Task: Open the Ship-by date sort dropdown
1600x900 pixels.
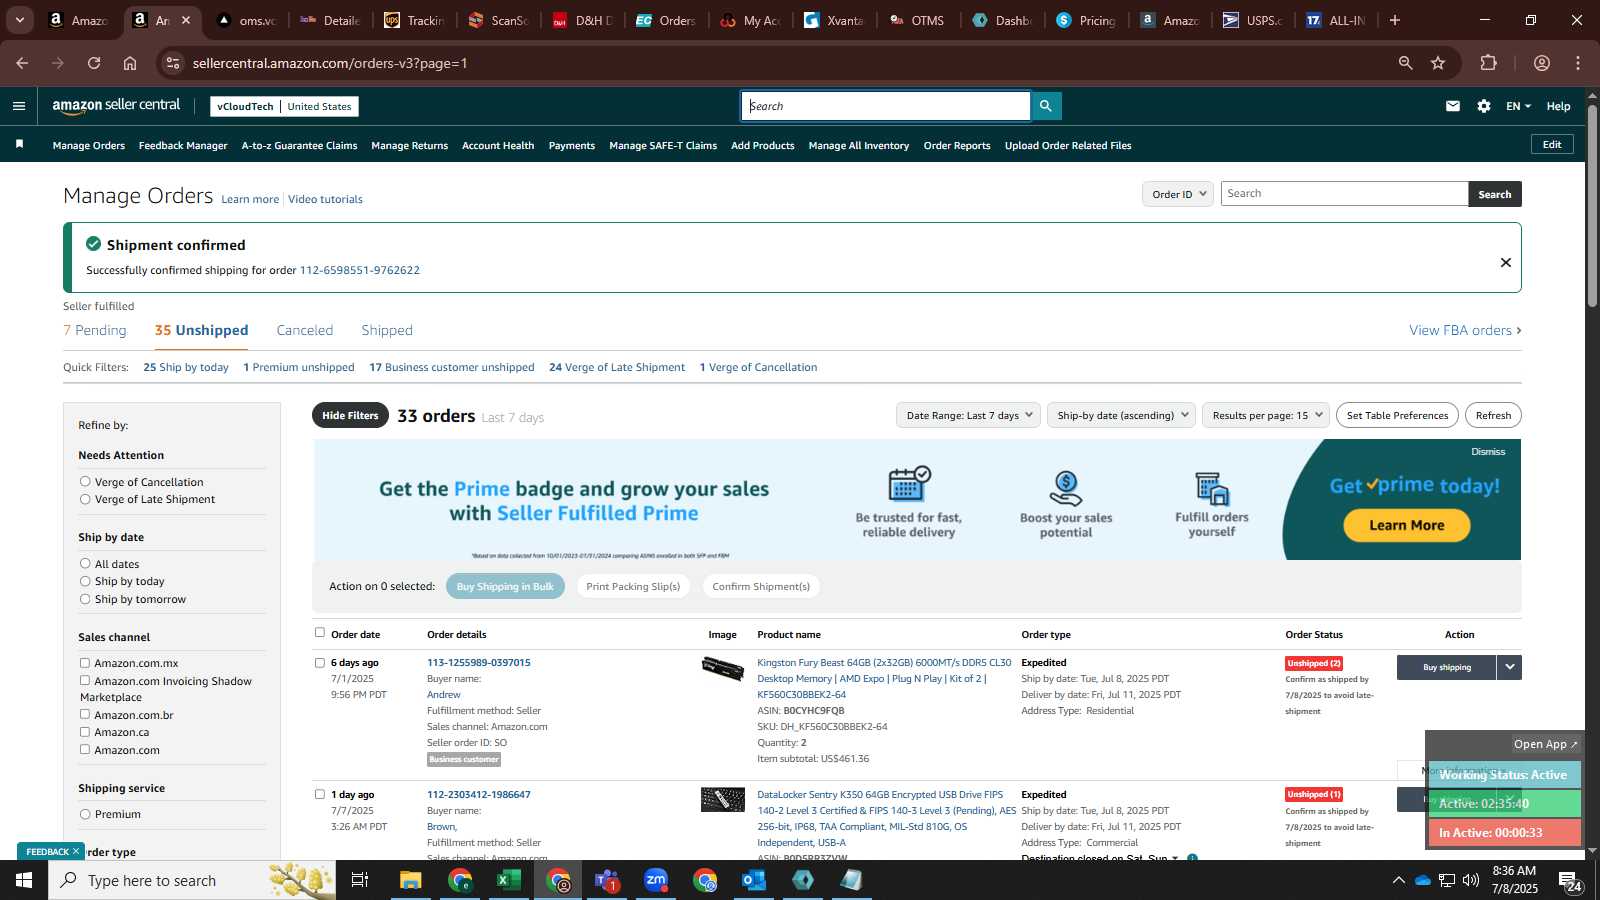Action: click(x=1121, y=415)
